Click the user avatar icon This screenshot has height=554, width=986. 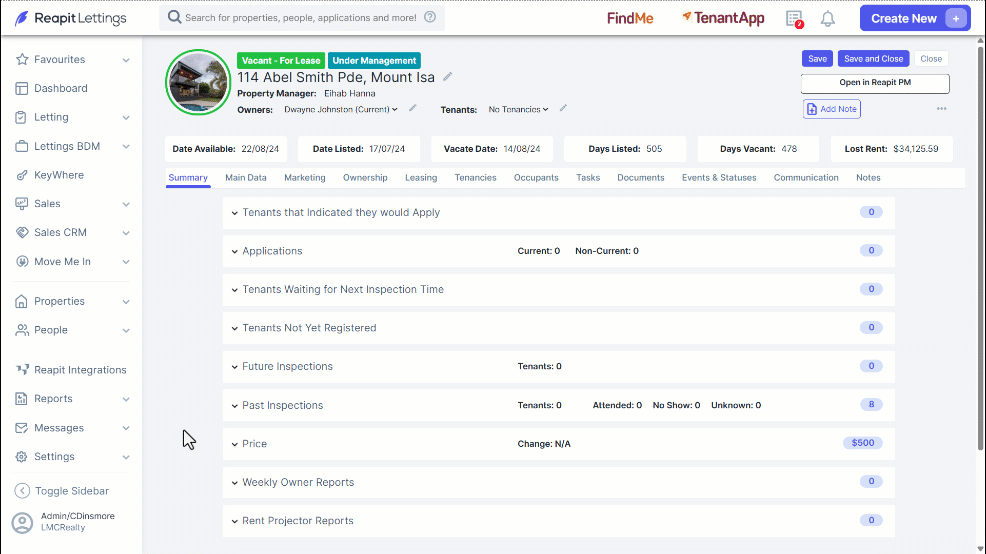(x=22, y=523)
